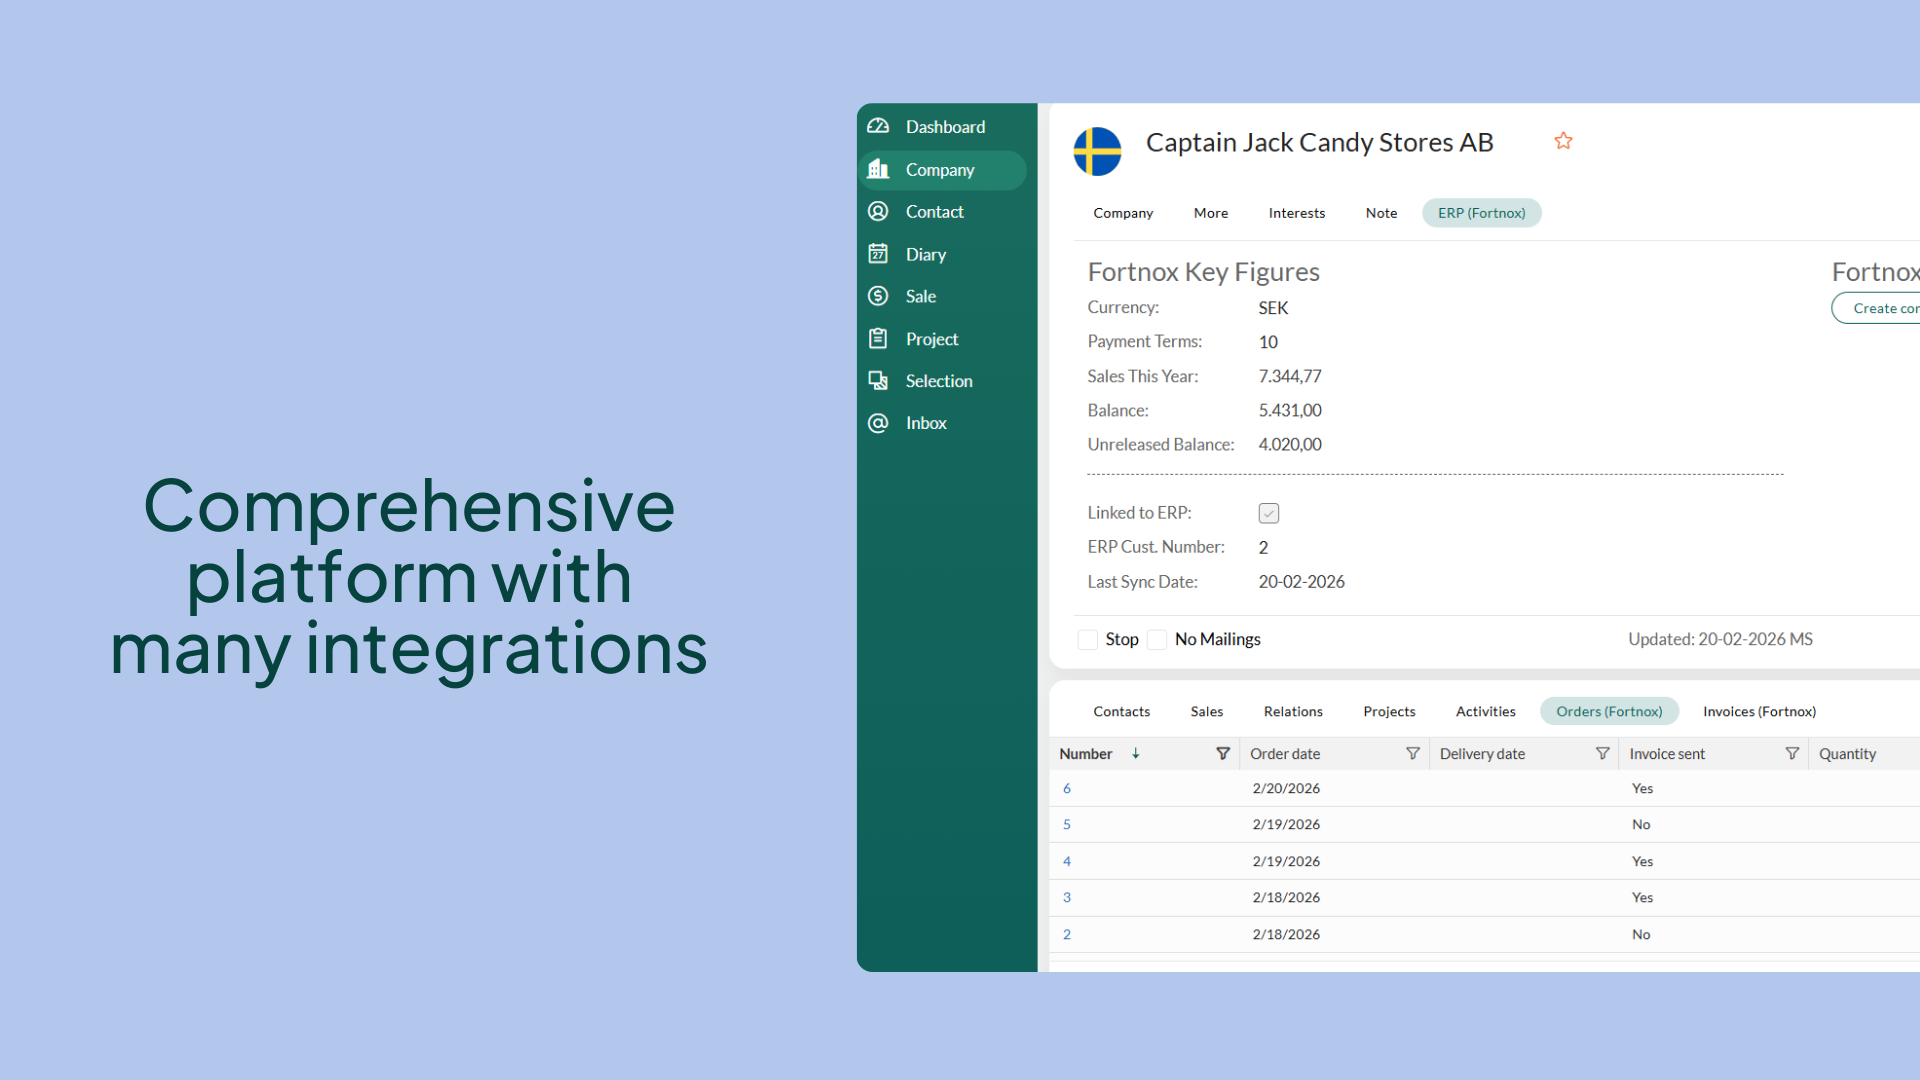Switch to the Interests tab
Image resolution: width=1920 pixels, height=1080 pixels.
[x=1296, y=213]
